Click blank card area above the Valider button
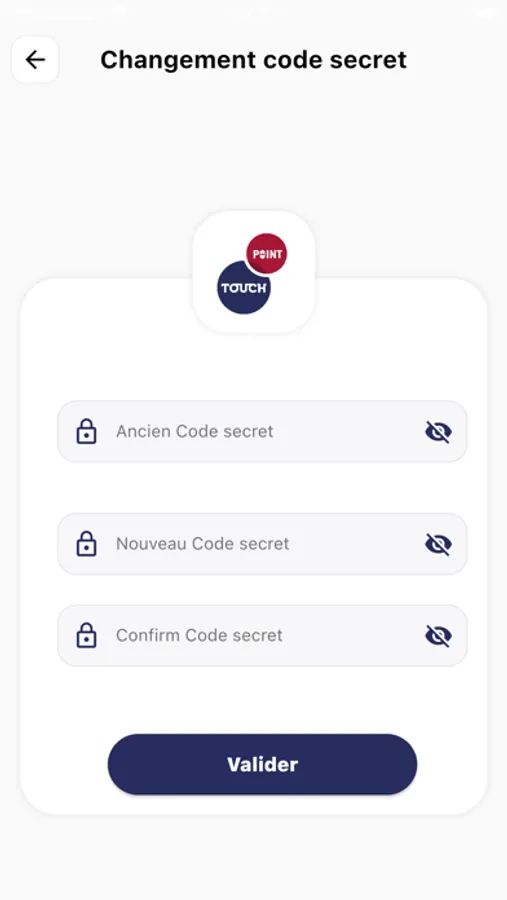507x900 pixels. point(262,700)
